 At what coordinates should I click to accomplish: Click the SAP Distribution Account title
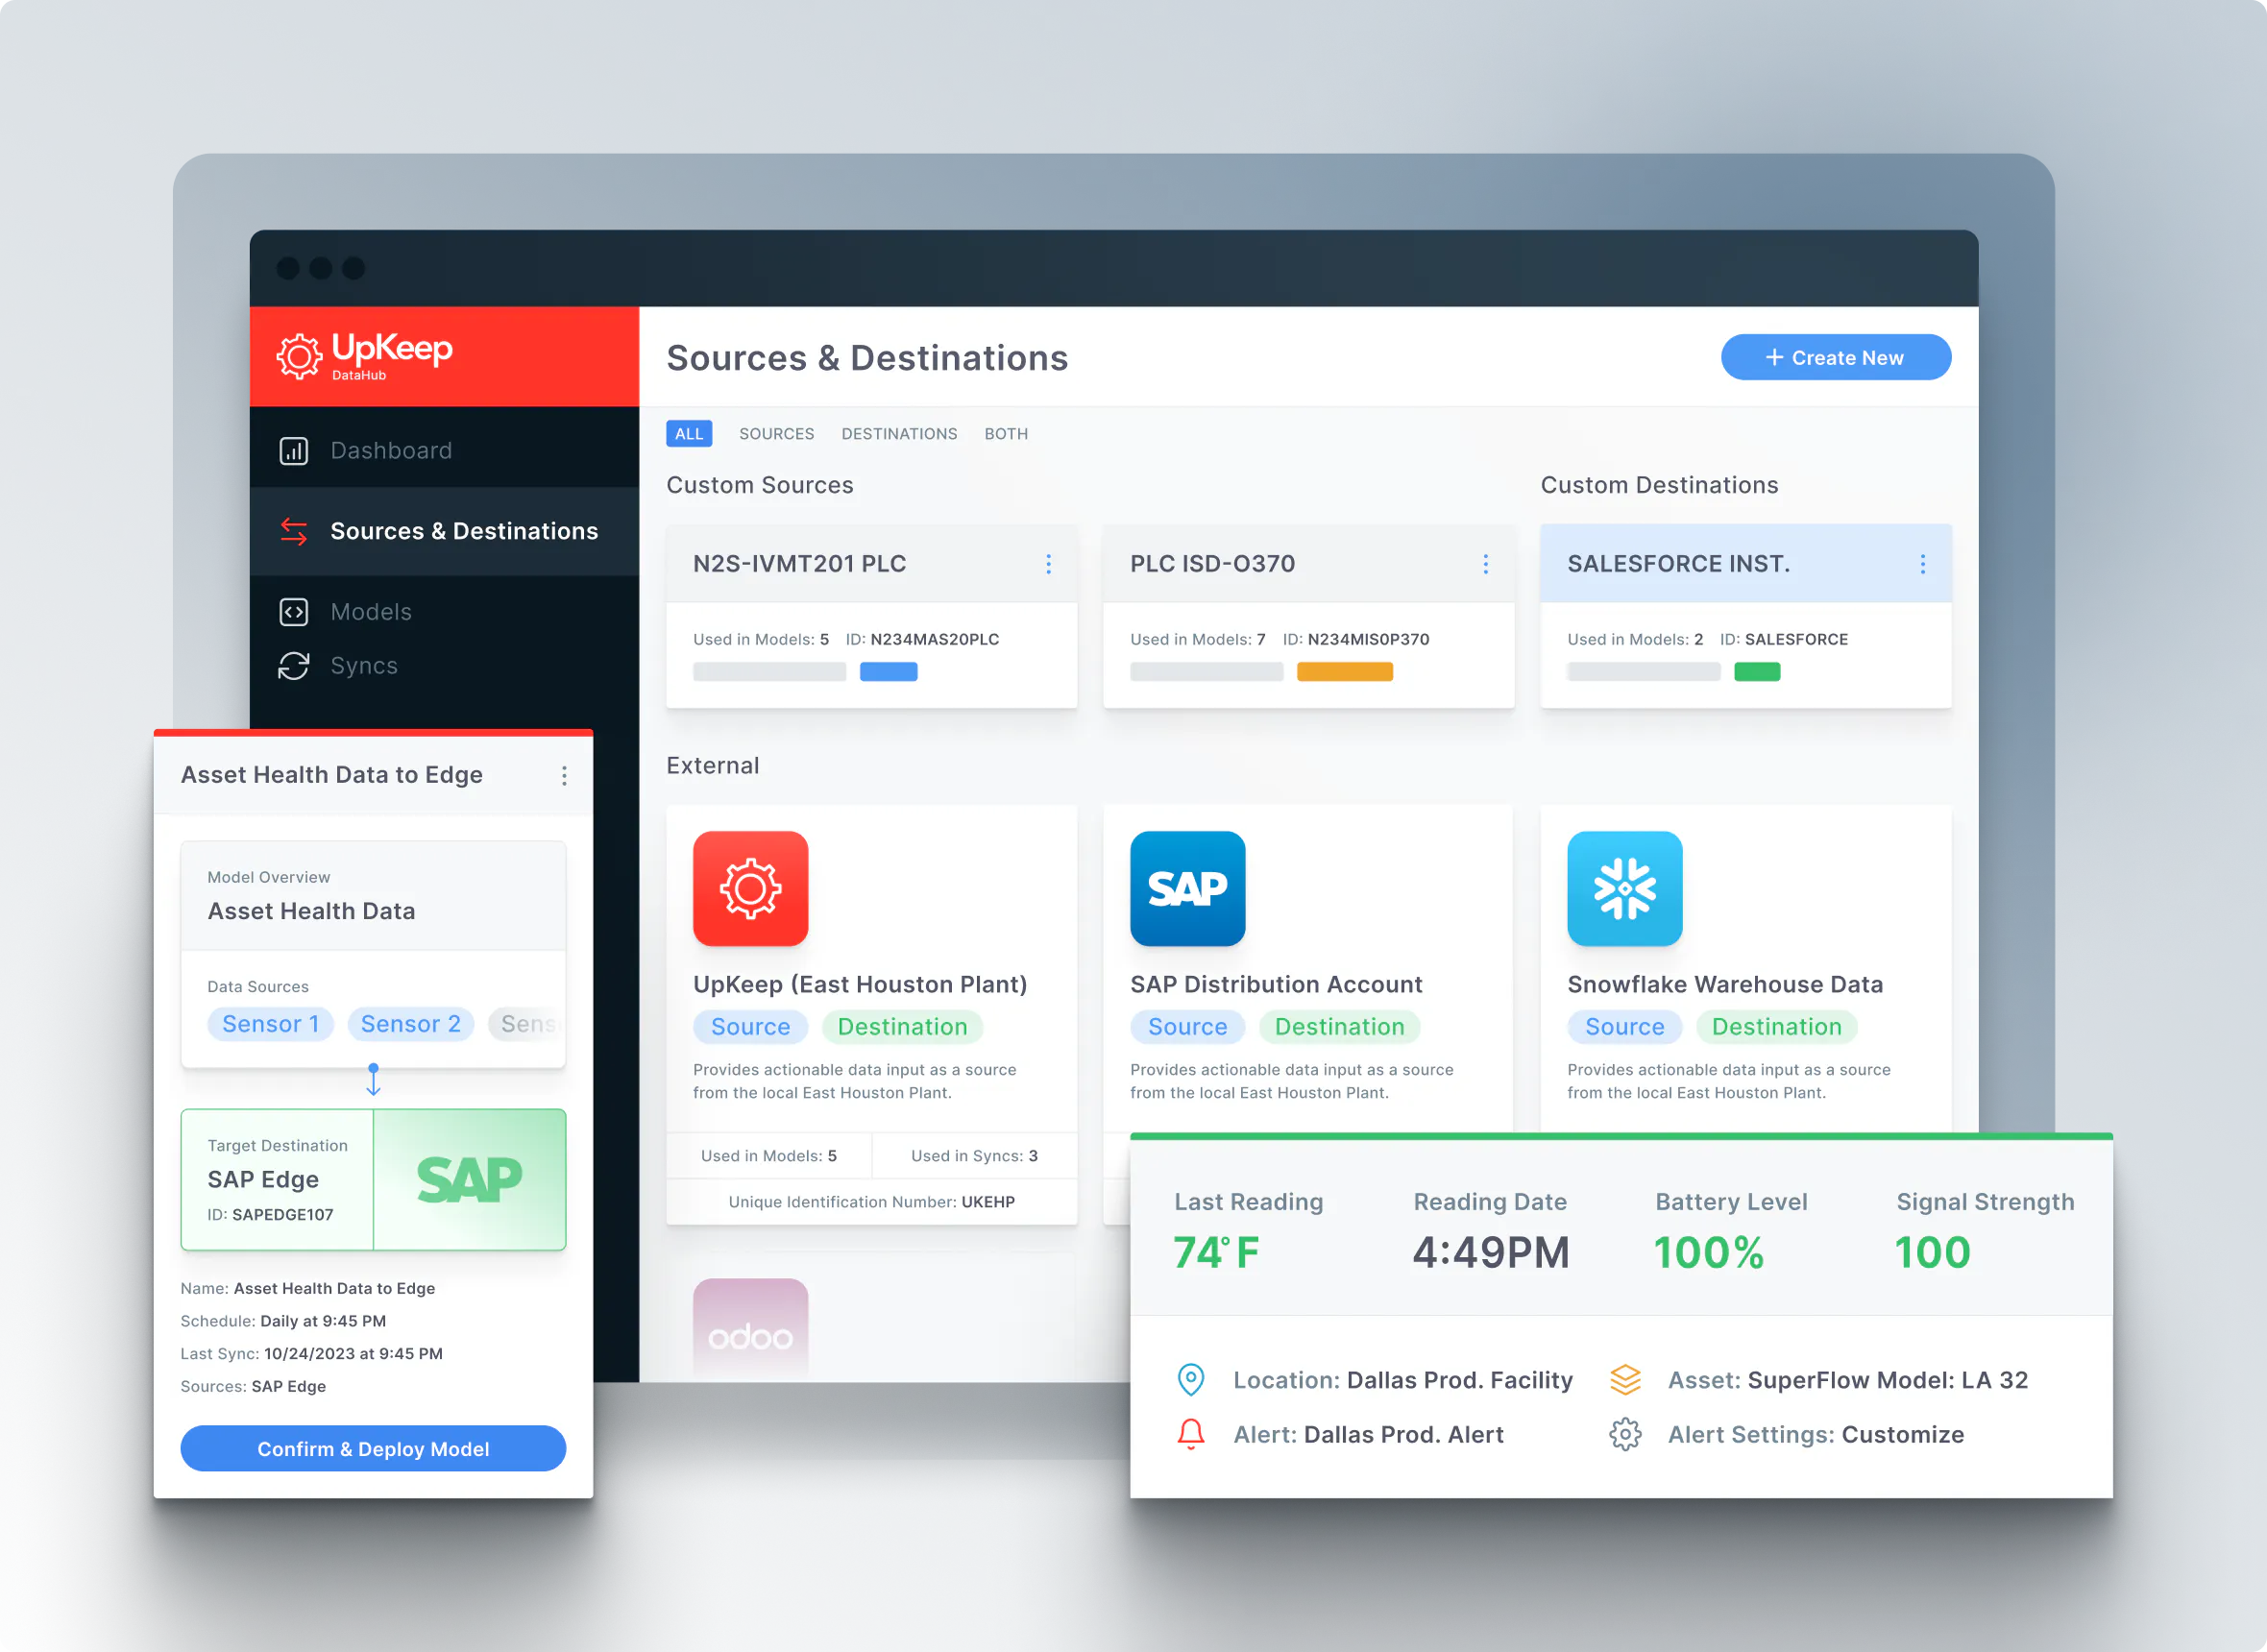1275,984
